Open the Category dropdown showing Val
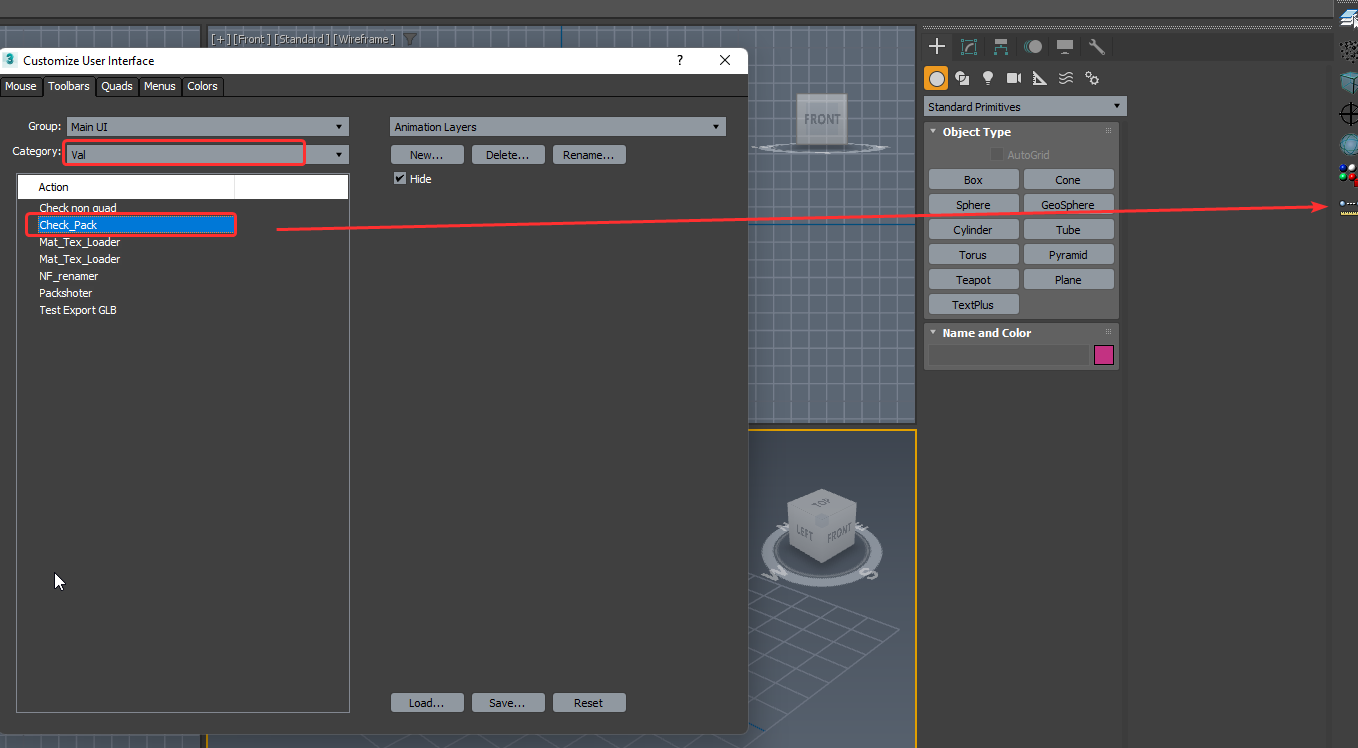This screenshot has height=748, width=1358. pyautogui.click(x=207, y=155)
